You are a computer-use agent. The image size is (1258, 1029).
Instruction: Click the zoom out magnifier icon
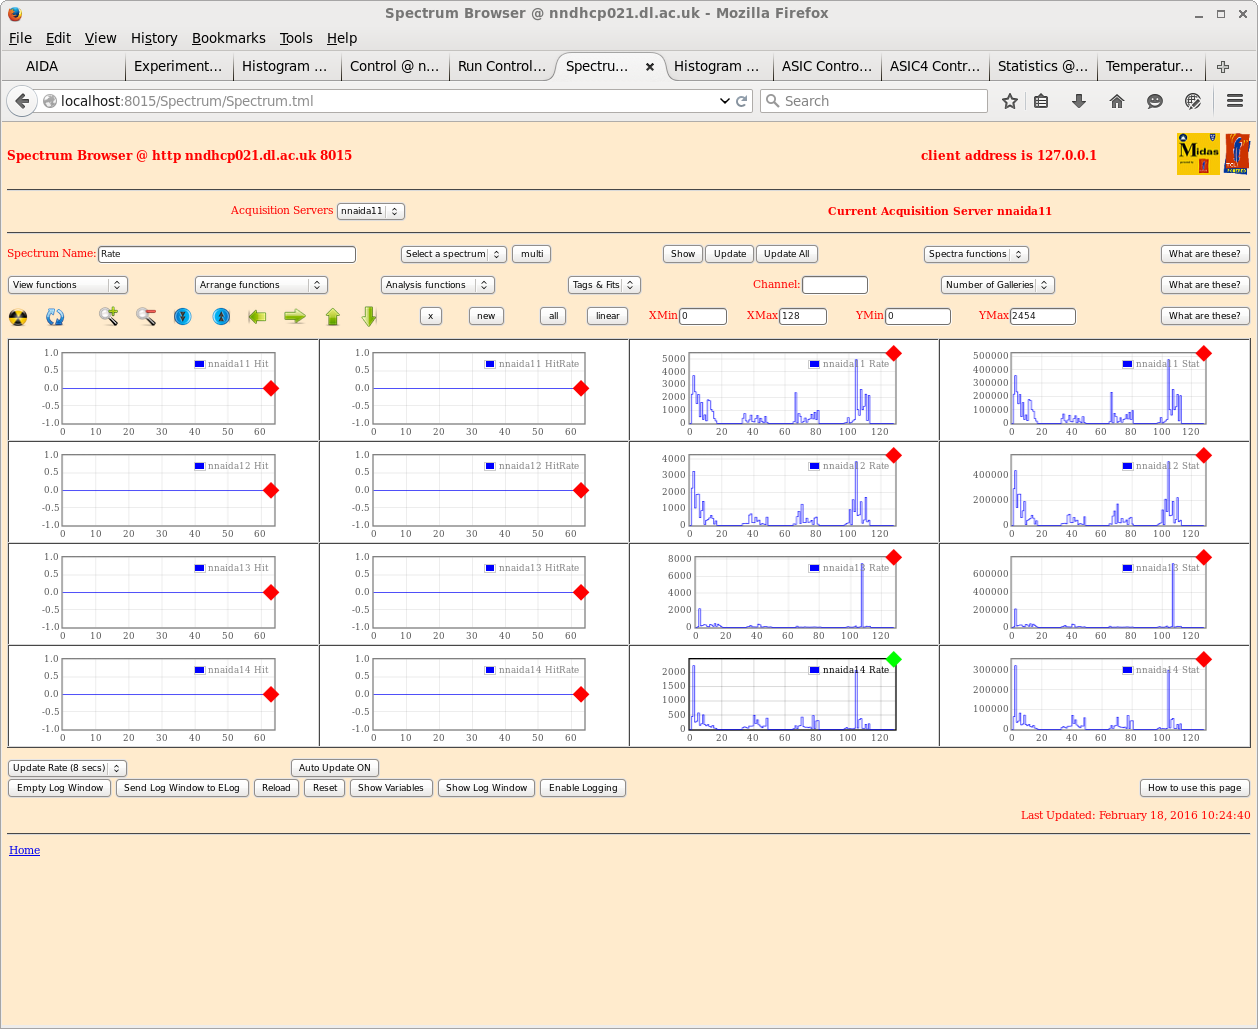tap(146, 316)
